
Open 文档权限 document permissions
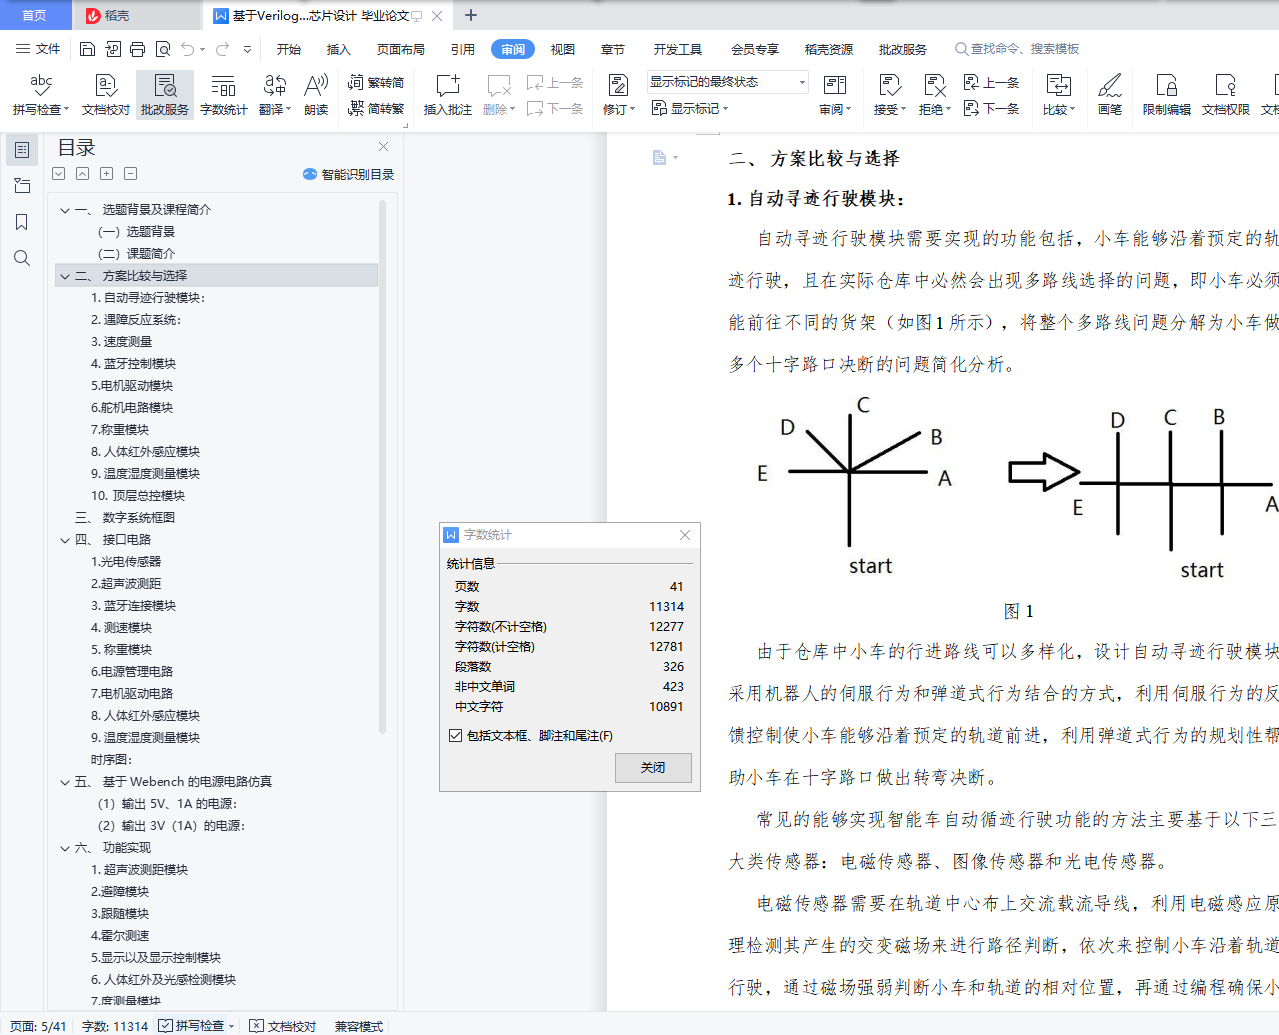pos(1225,95)
